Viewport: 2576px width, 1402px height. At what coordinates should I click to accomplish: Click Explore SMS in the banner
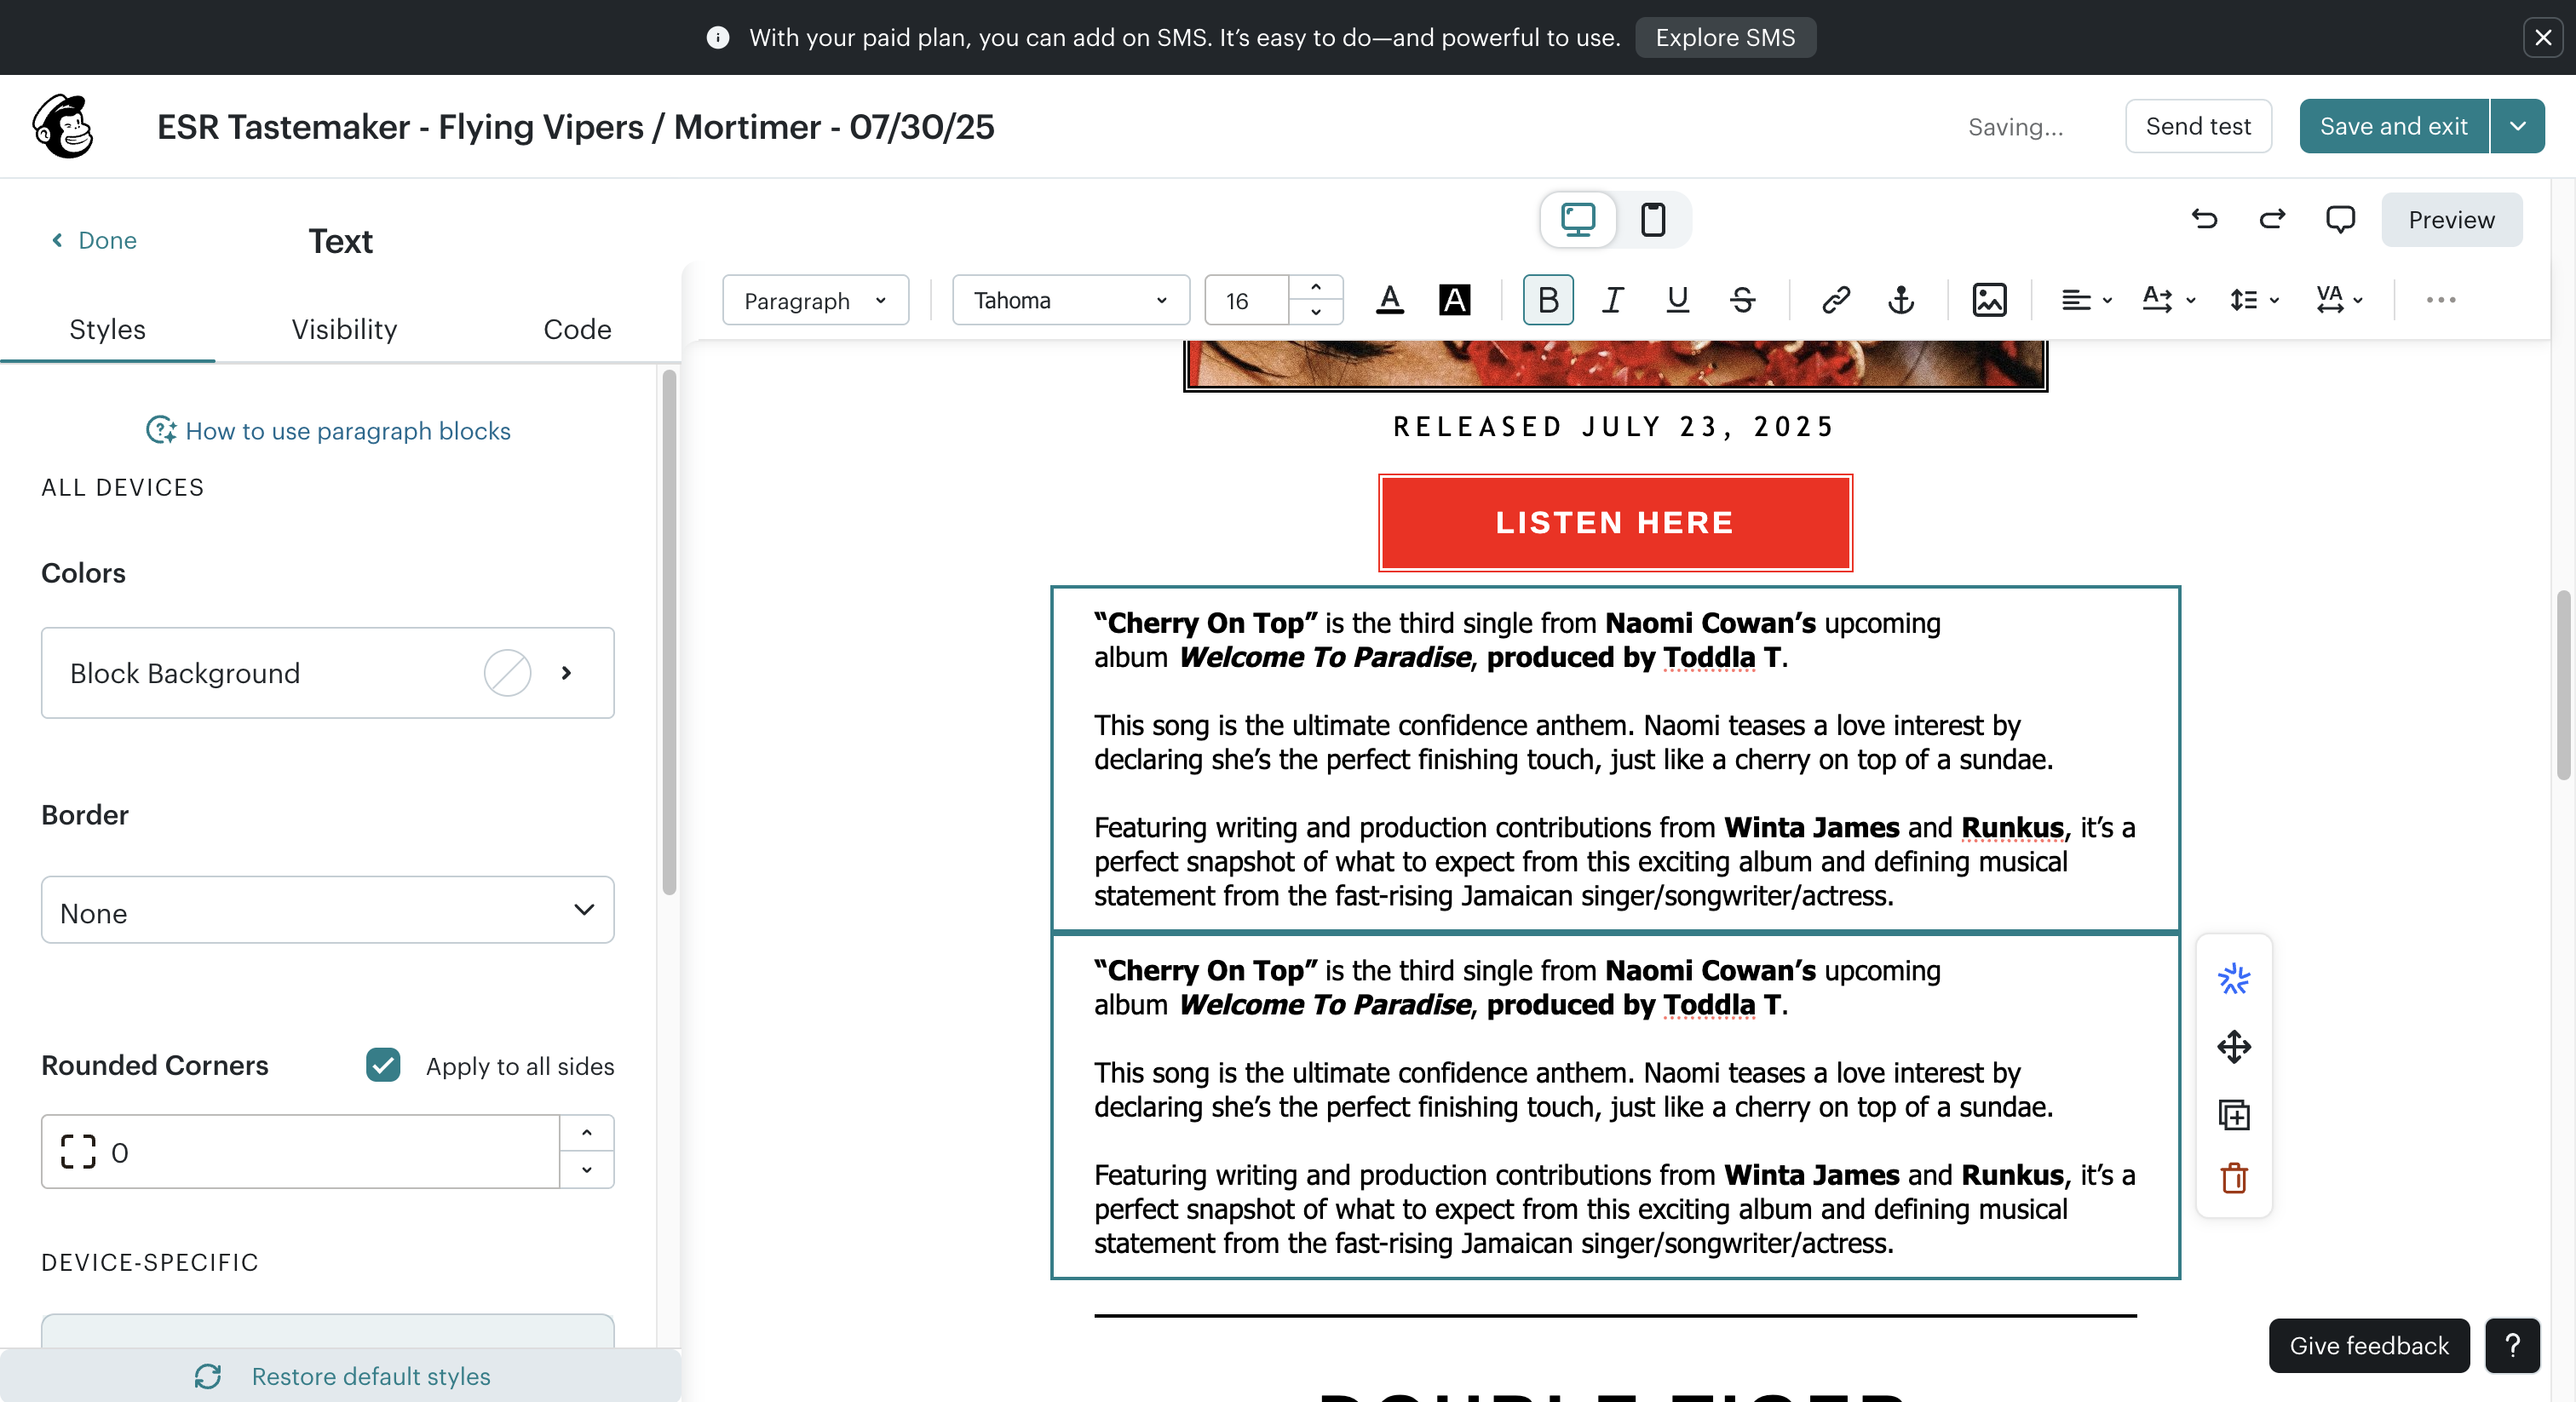(x=1725, y=37)
